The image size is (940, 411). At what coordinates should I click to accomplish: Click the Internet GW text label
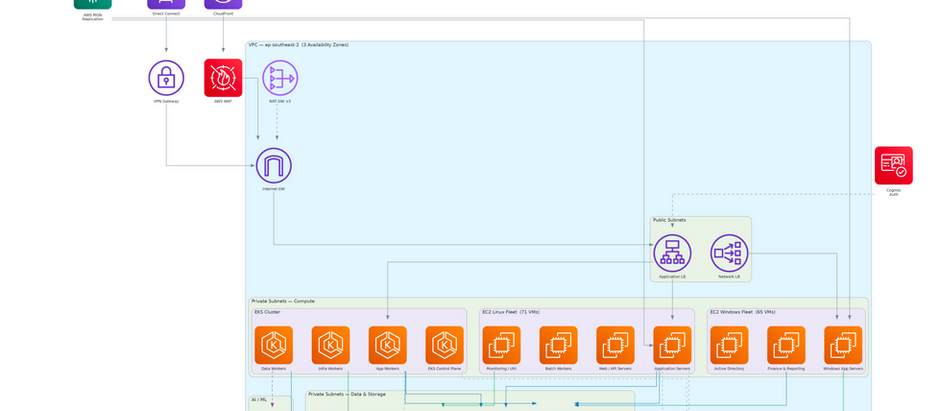tap(274, 189)
